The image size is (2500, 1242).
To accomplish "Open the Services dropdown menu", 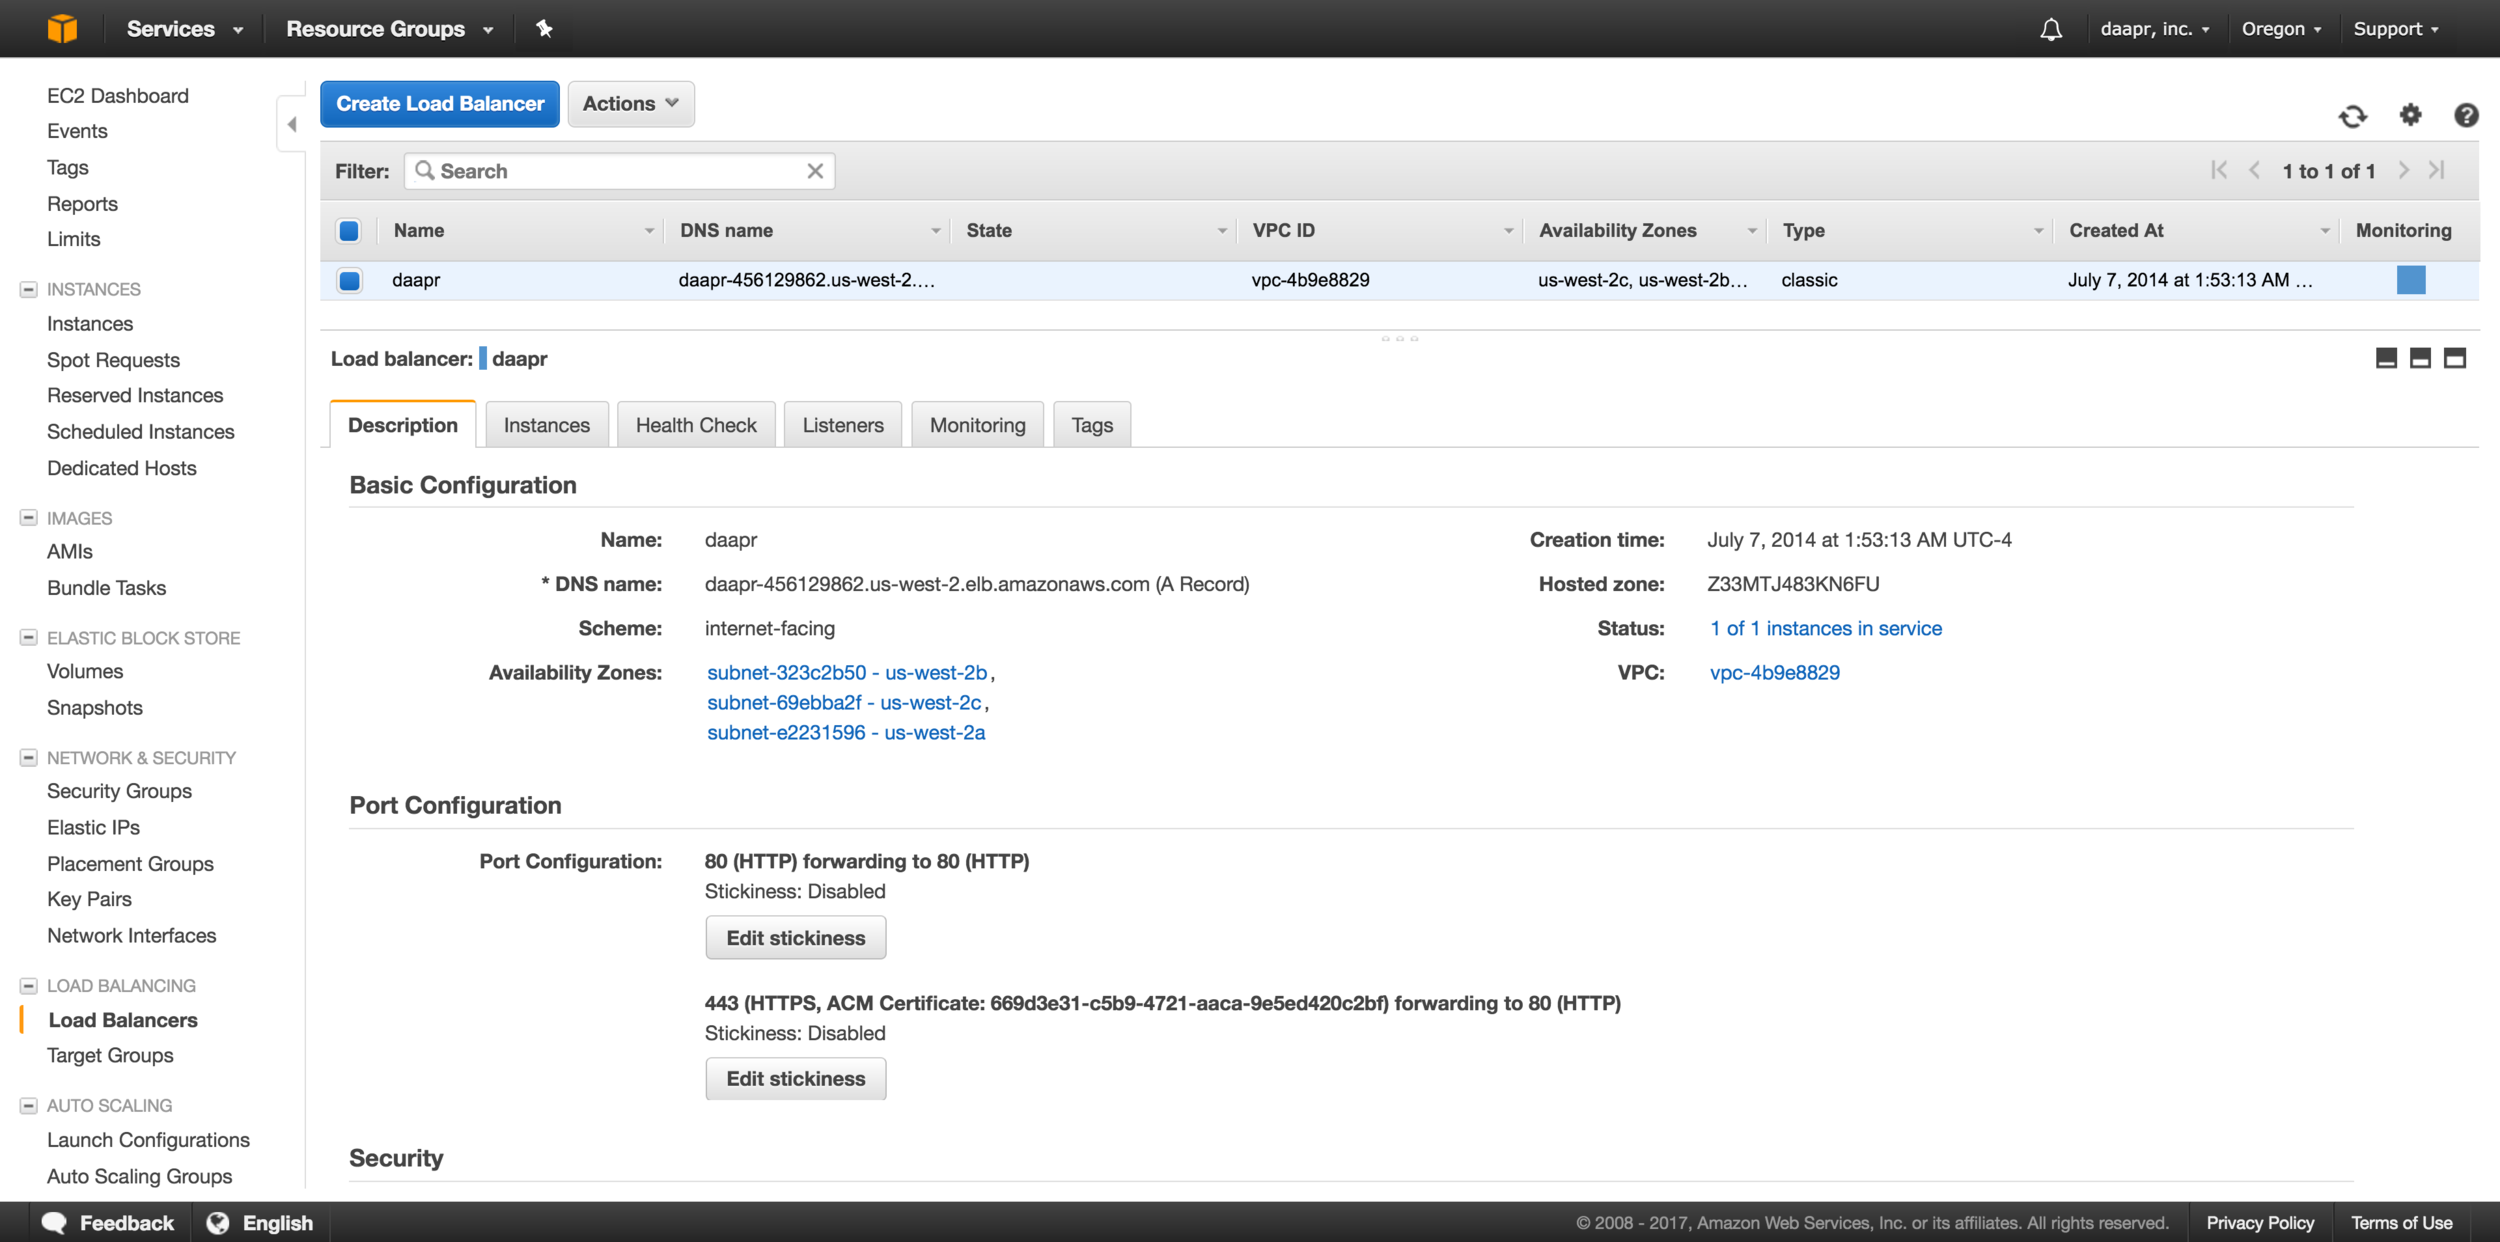I will (185, 29).
